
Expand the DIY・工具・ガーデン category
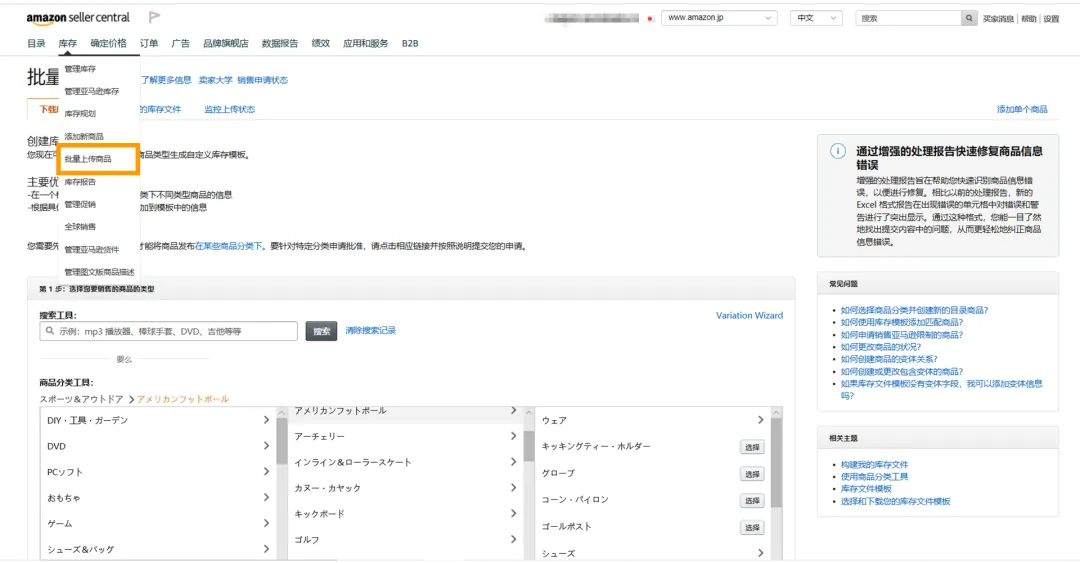(158, 420)
